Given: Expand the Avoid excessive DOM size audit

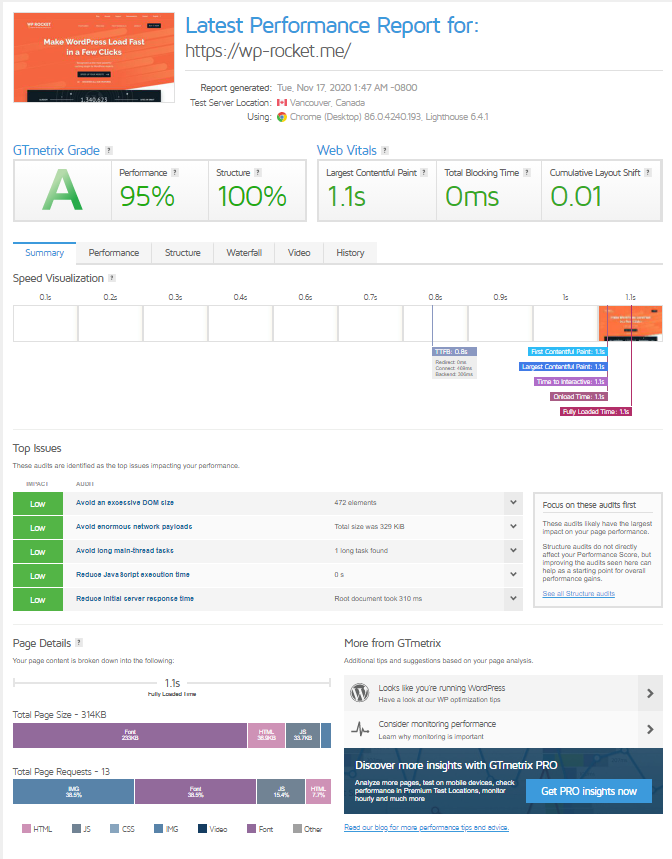Looking at the screenshot, I should coord(513,502).
